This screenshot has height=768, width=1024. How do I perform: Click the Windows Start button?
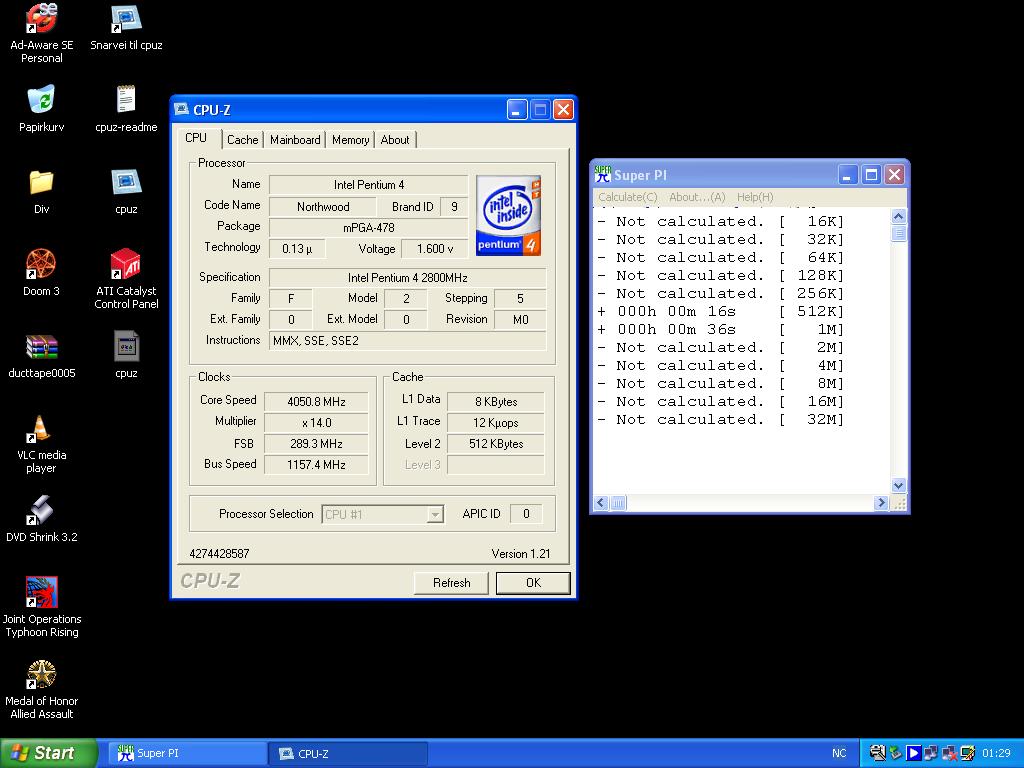tap(48, 753)
